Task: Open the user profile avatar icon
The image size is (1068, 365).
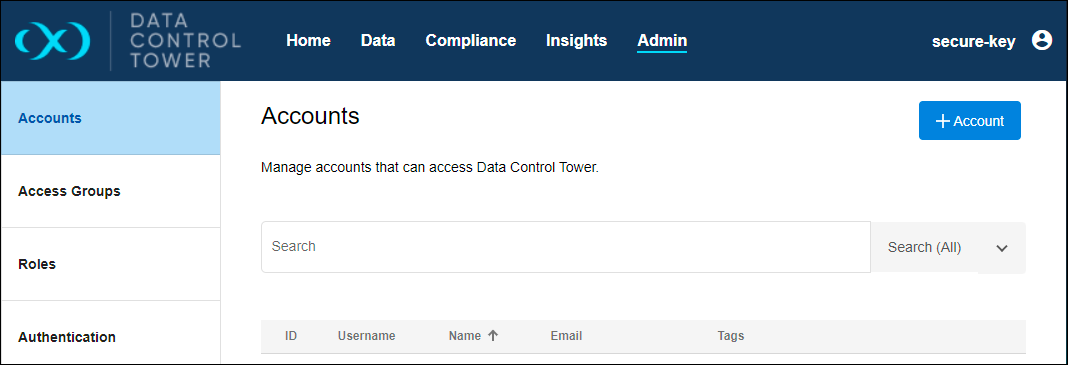Action: click(x=1041, y=41)
